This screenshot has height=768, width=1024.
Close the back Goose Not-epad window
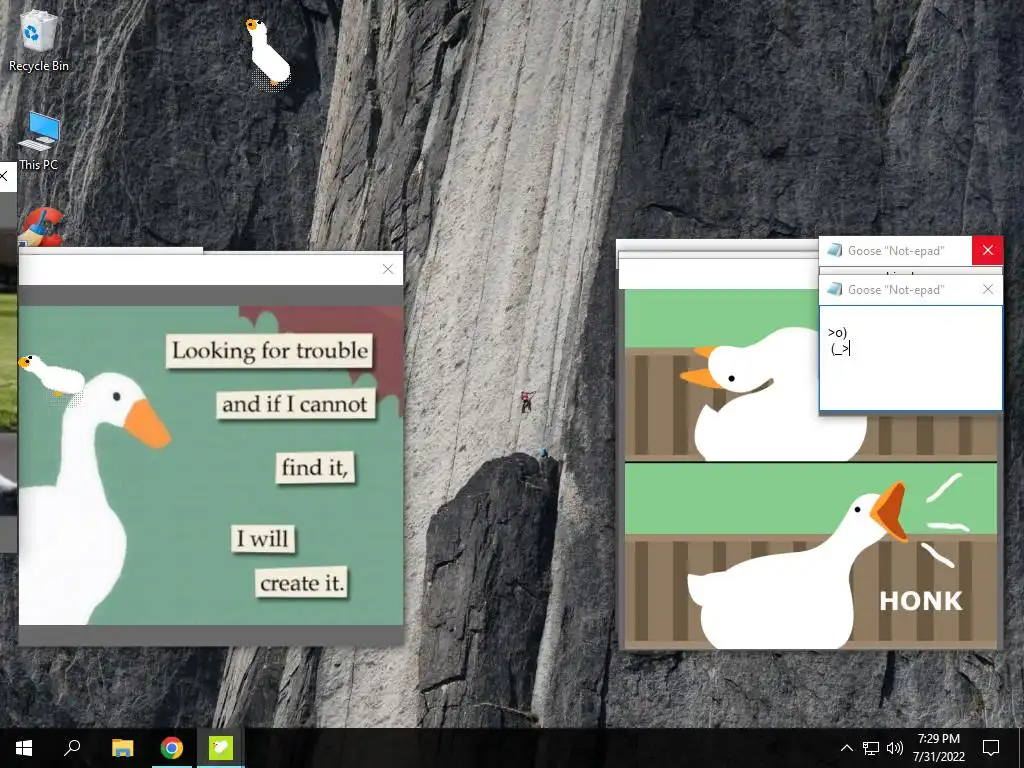[x=987, y=250]
